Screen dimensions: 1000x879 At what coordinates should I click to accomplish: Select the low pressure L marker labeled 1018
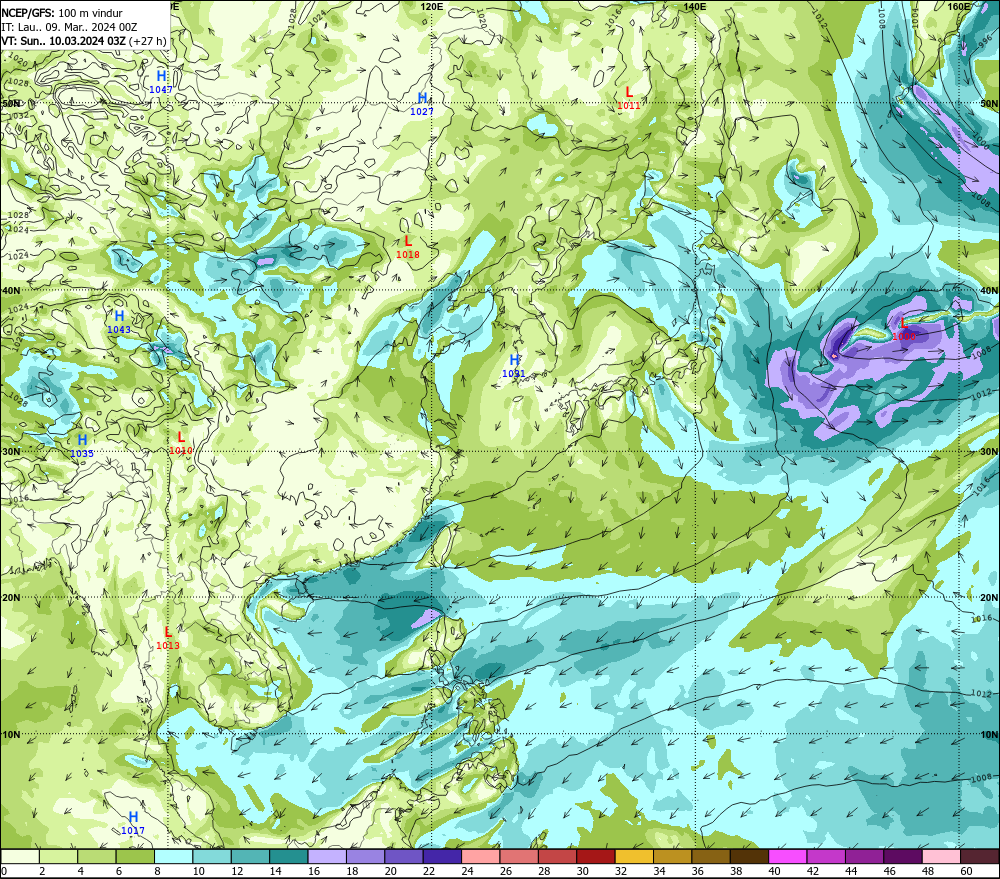point(408,241)
